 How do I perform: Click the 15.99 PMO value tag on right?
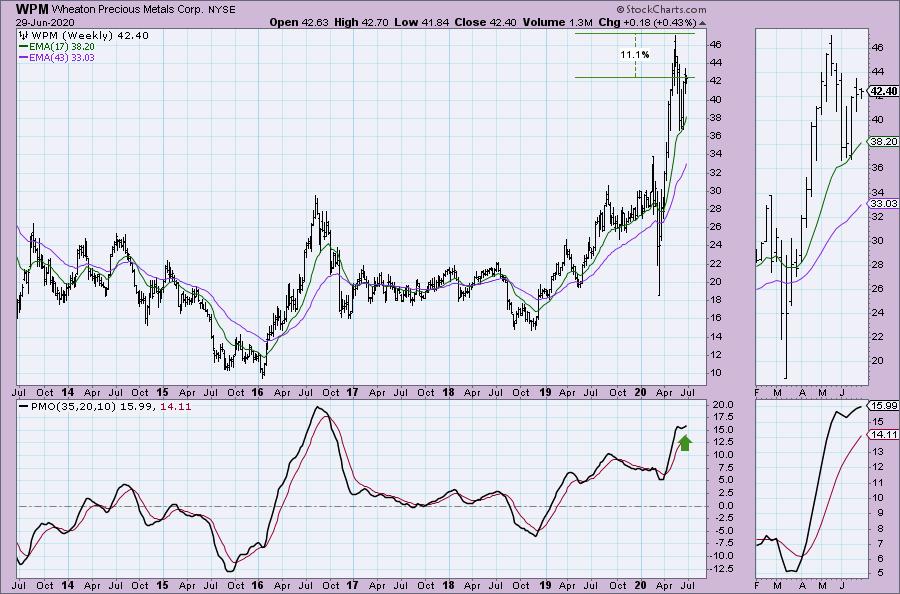[884, 406]
